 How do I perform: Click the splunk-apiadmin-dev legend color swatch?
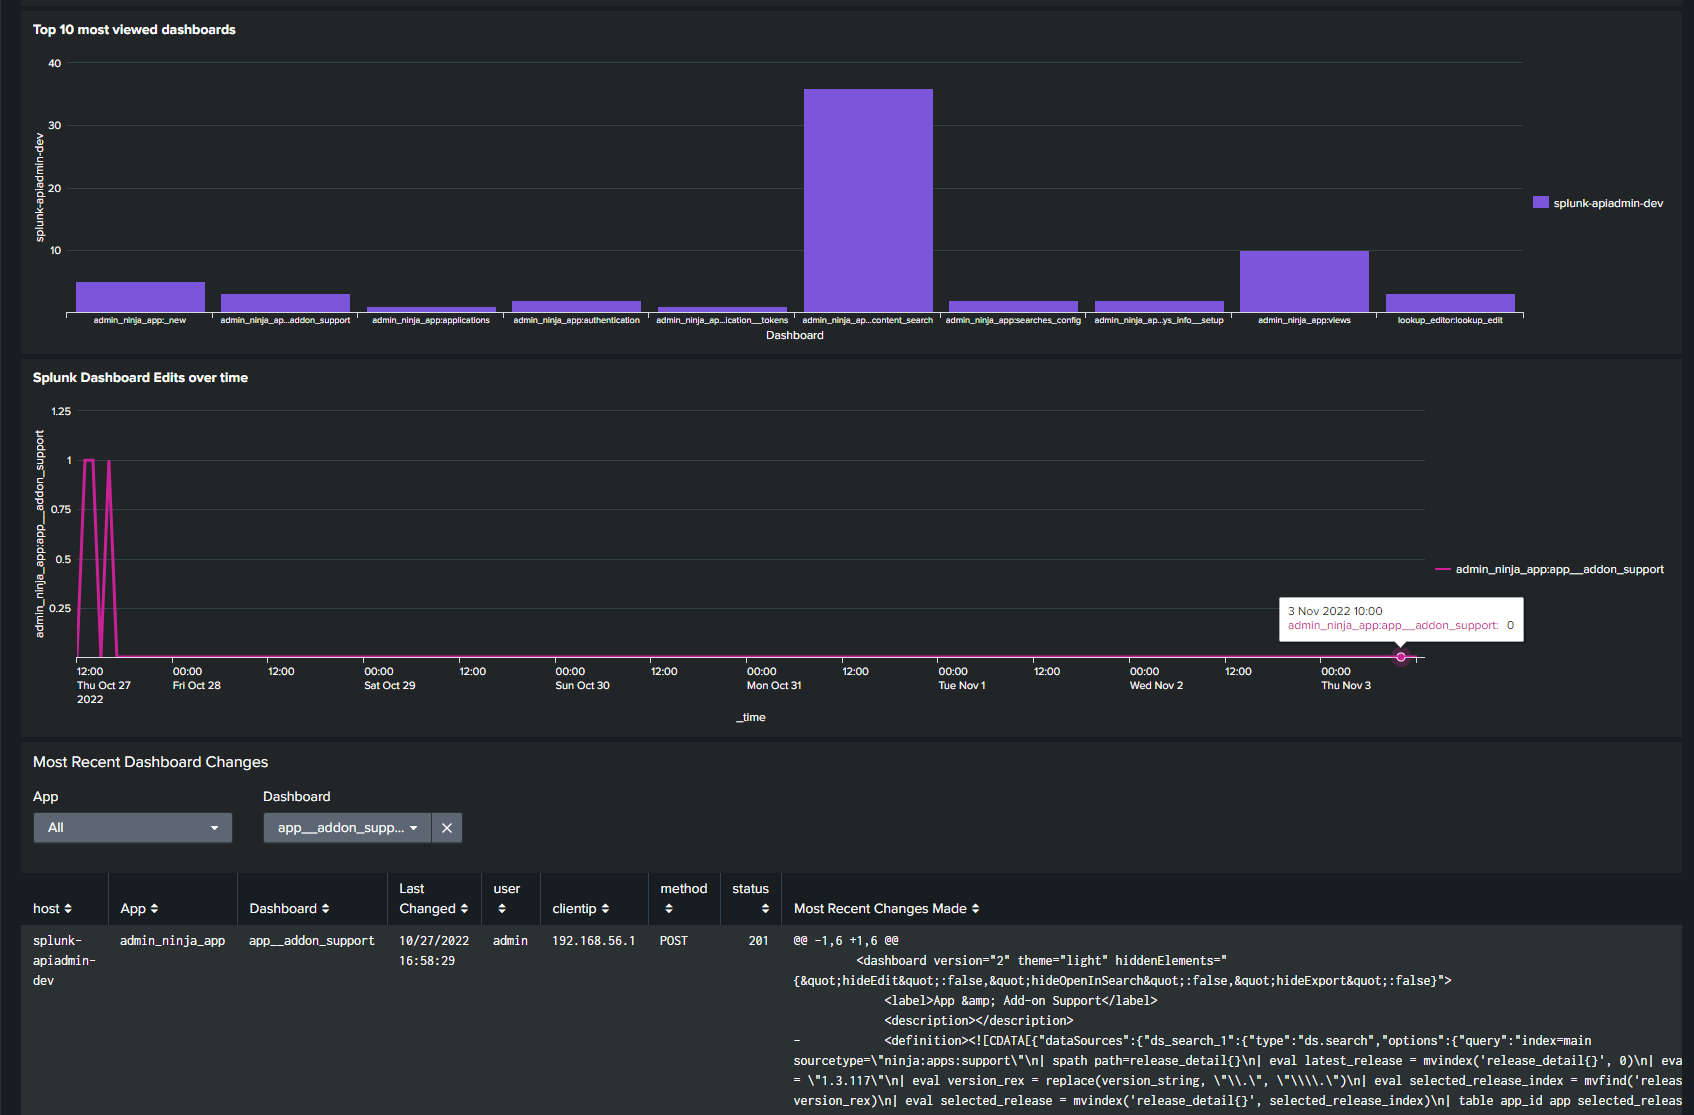(x=1540, y=202)
